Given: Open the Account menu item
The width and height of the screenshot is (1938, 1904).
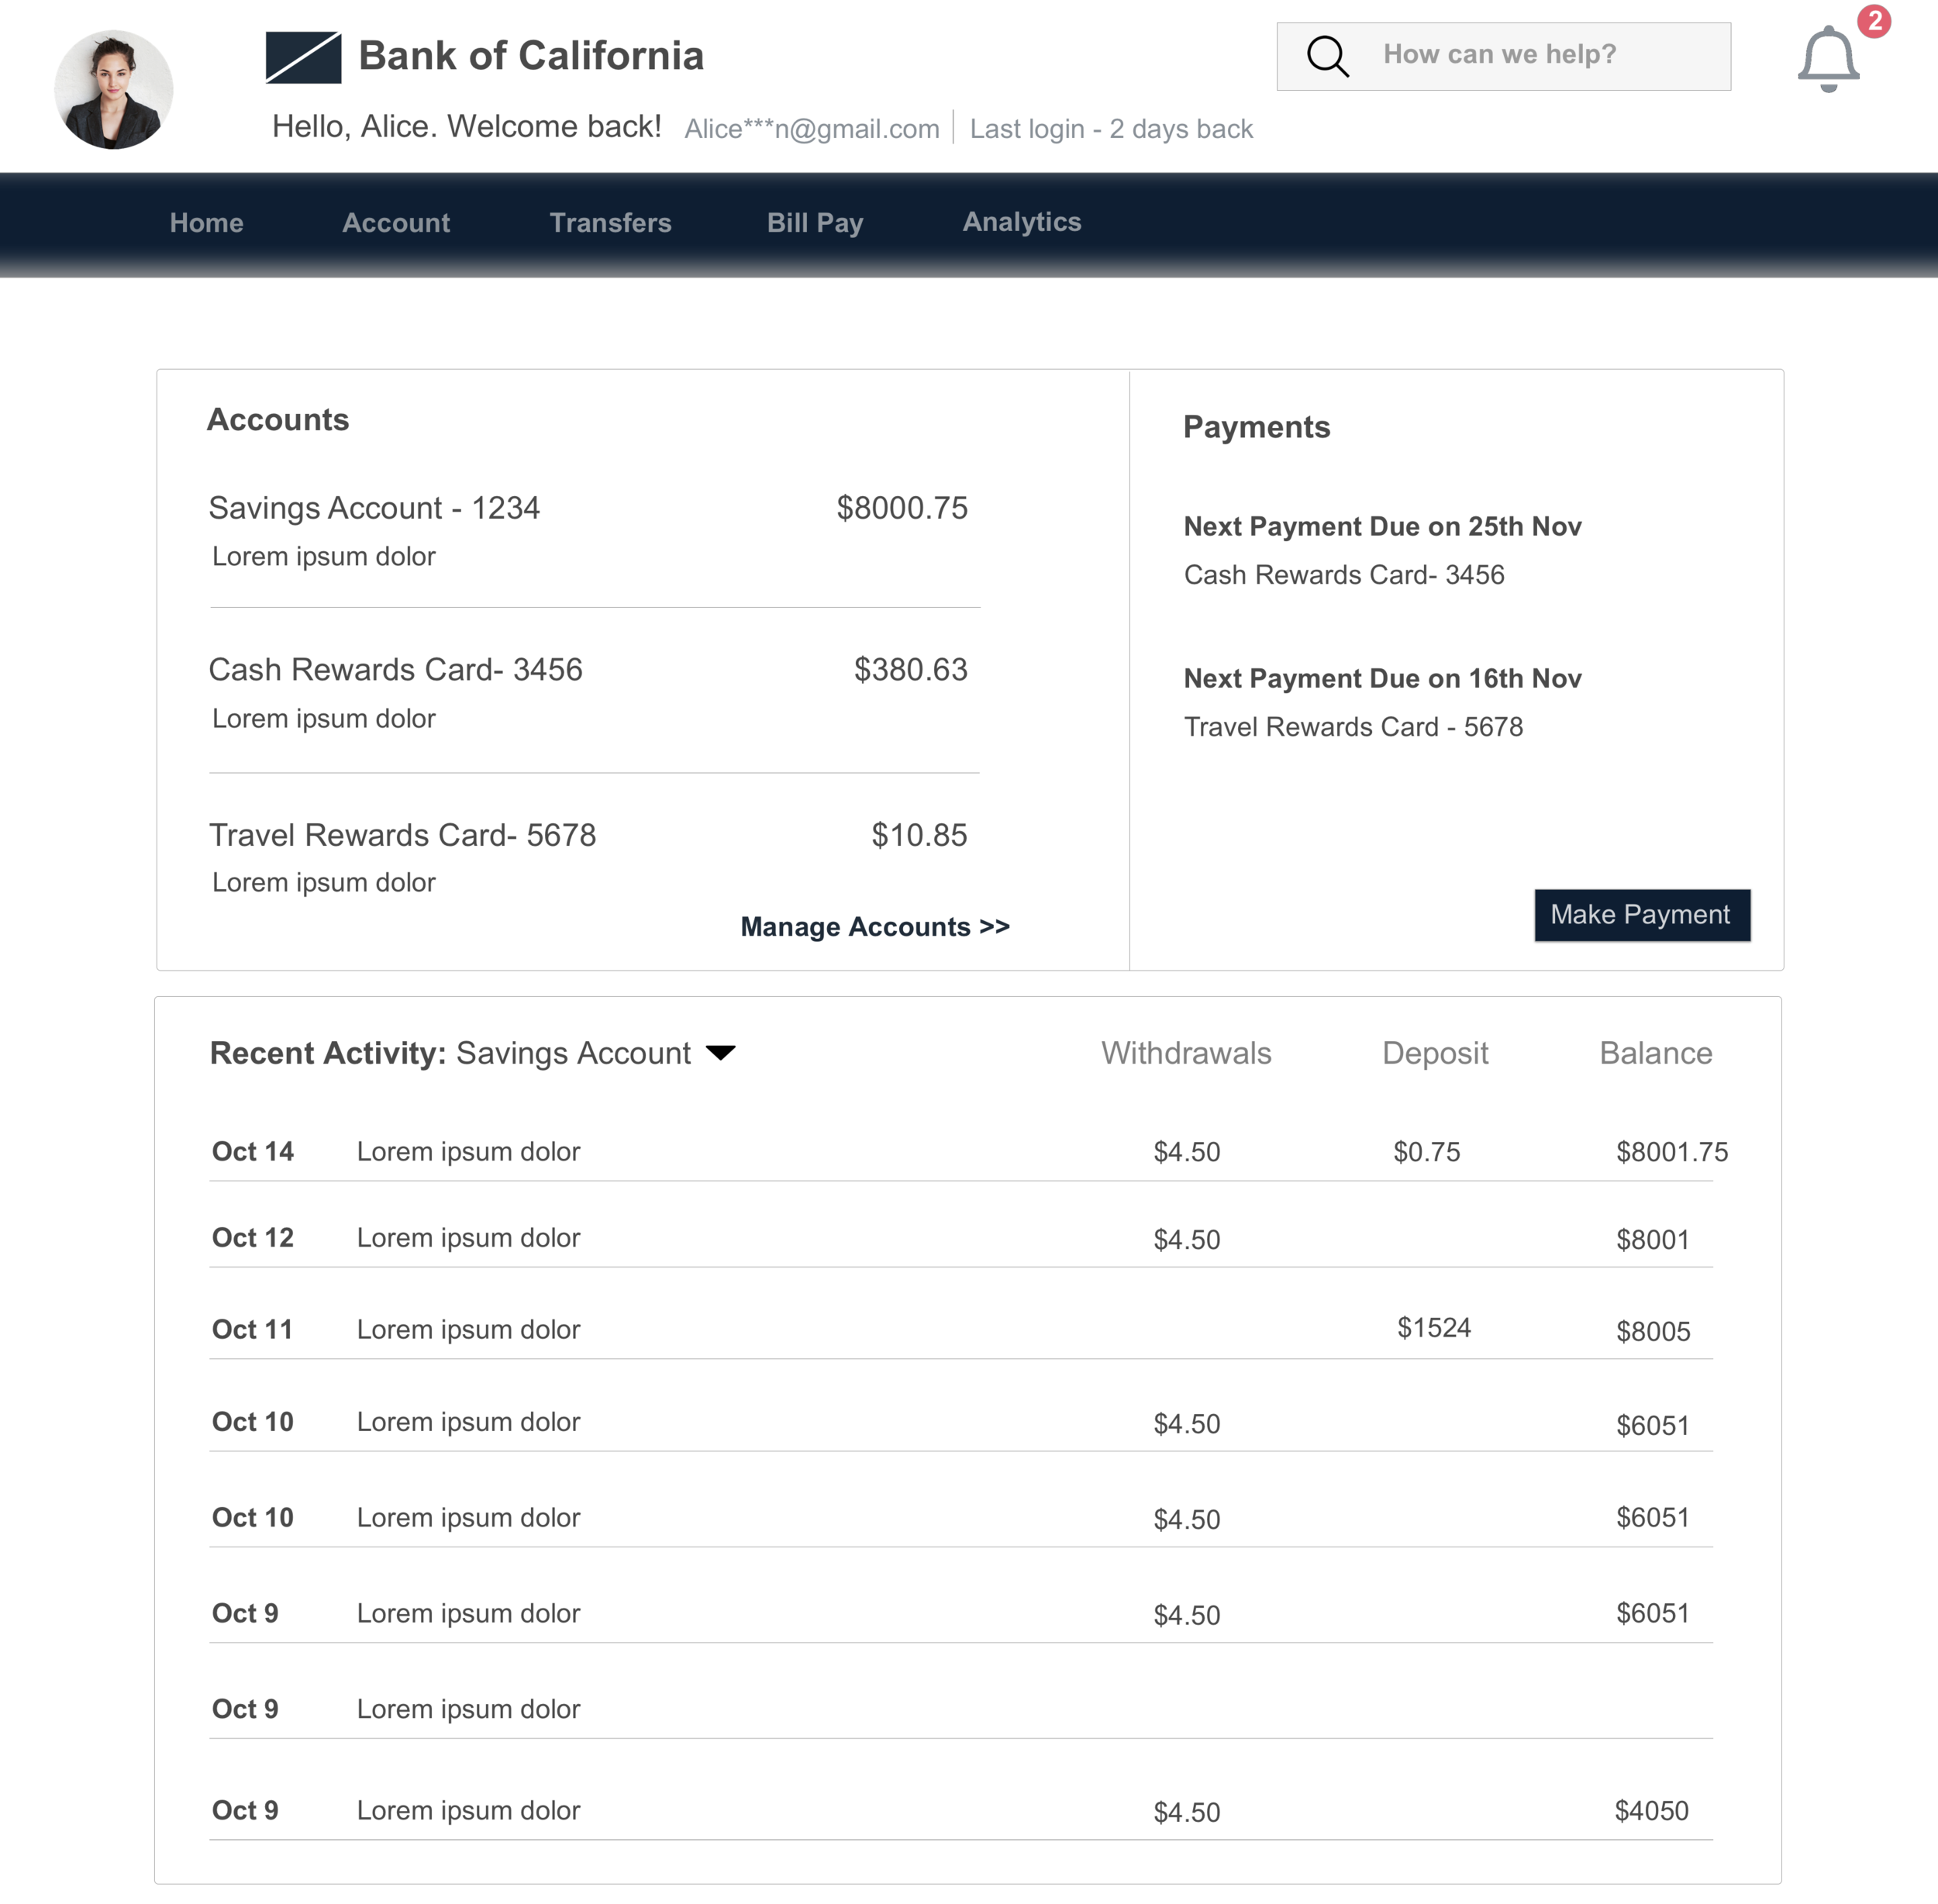Looking at the screenshot, I should point(396,222).
